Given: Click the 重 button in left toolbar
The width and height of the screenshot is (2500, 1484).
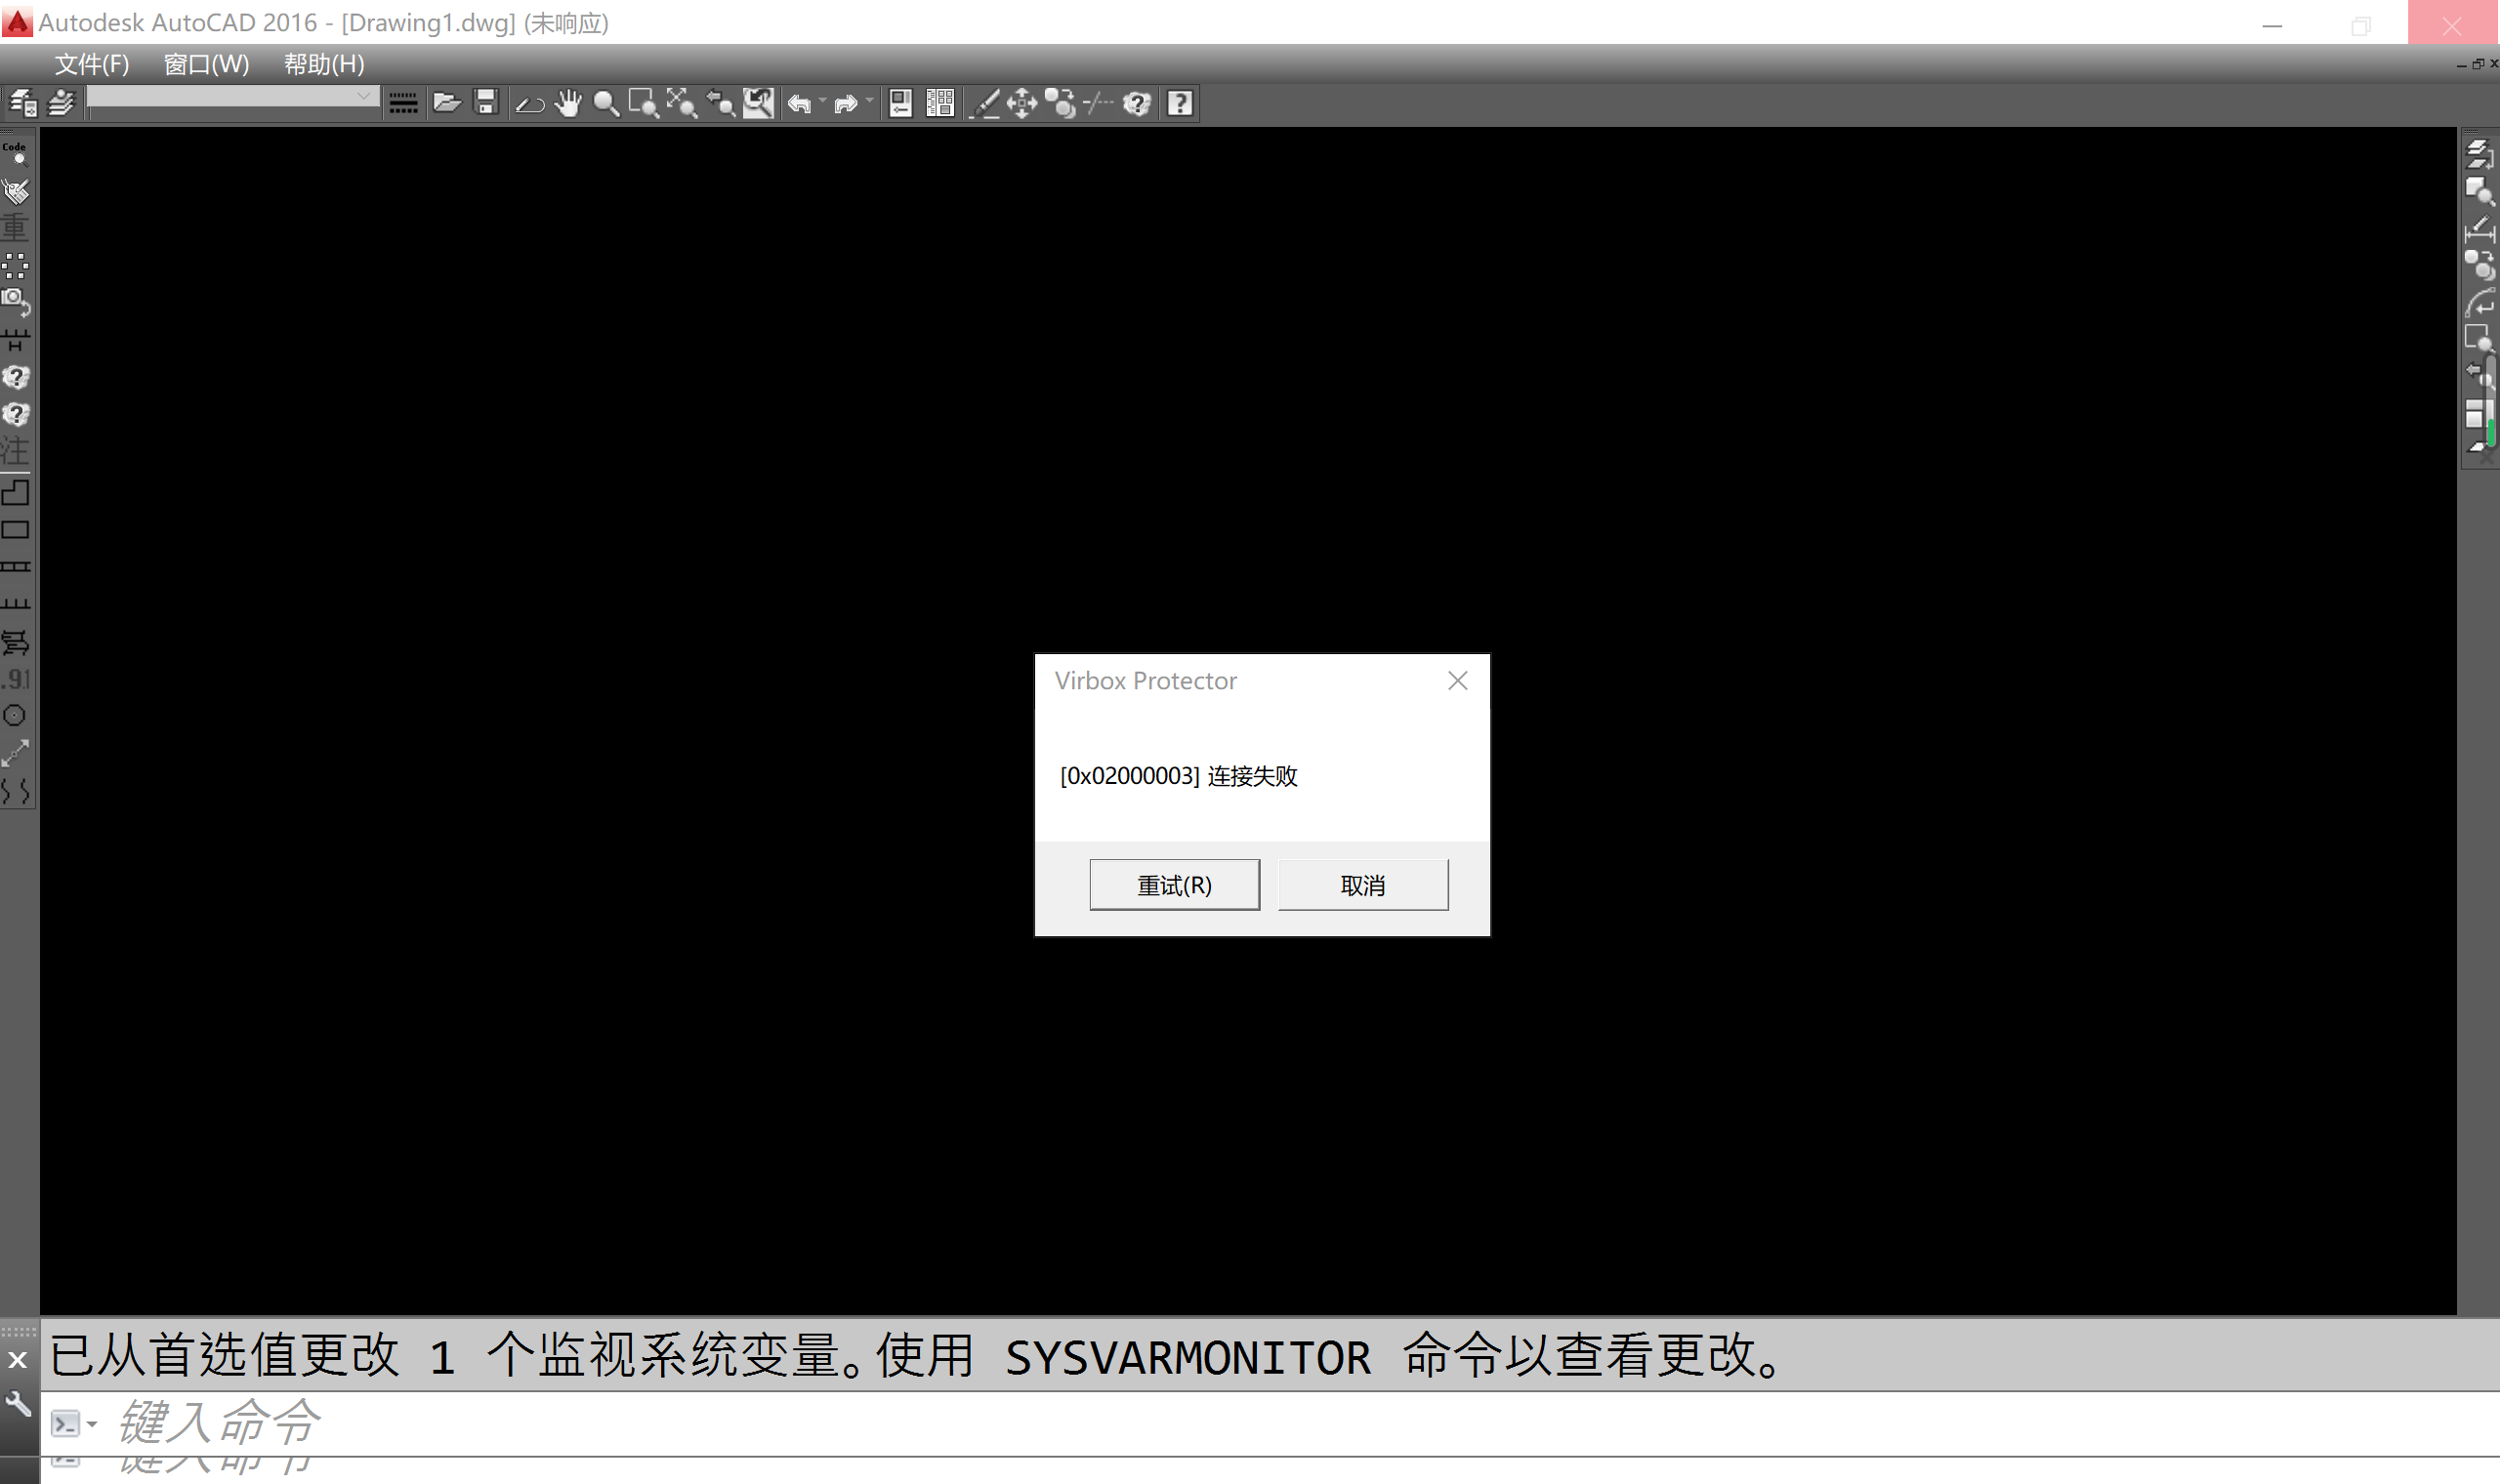Looking at the screenshot, I should (x=15, y=227).
